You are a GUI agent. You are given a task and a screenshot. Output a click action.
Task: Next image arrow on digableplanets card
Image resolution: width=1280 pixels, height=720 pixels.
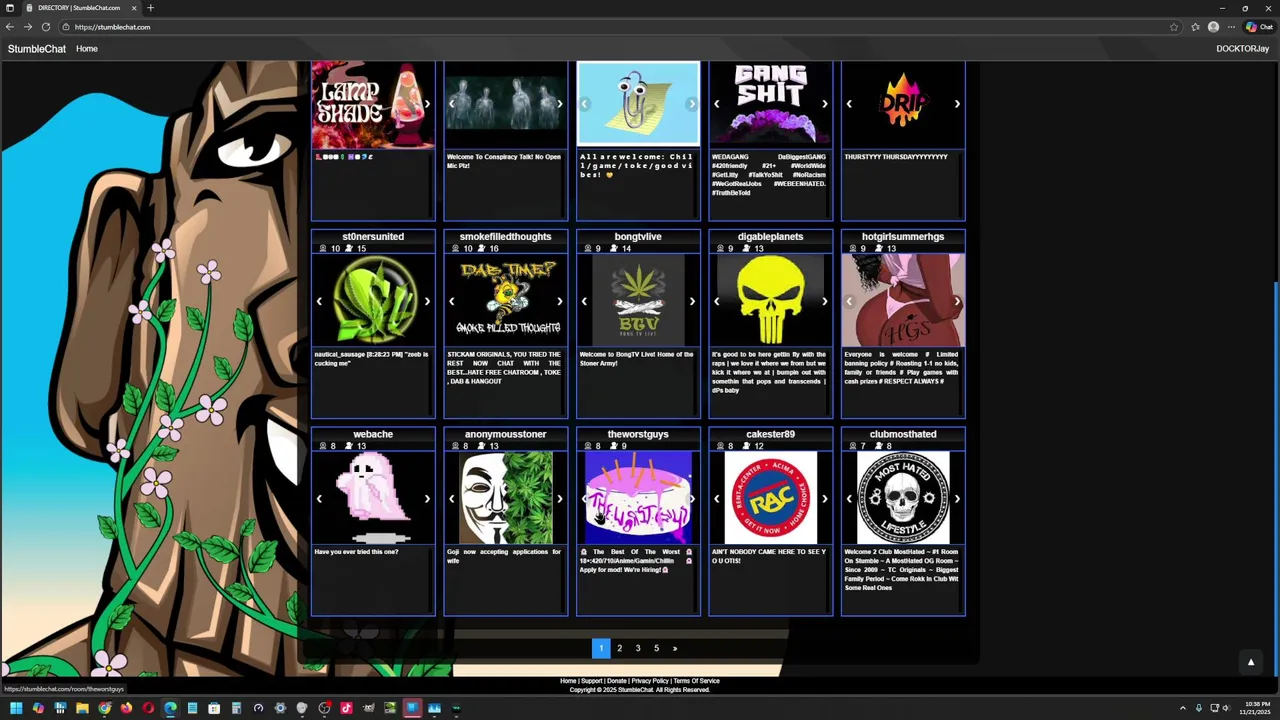click(824, 301)
